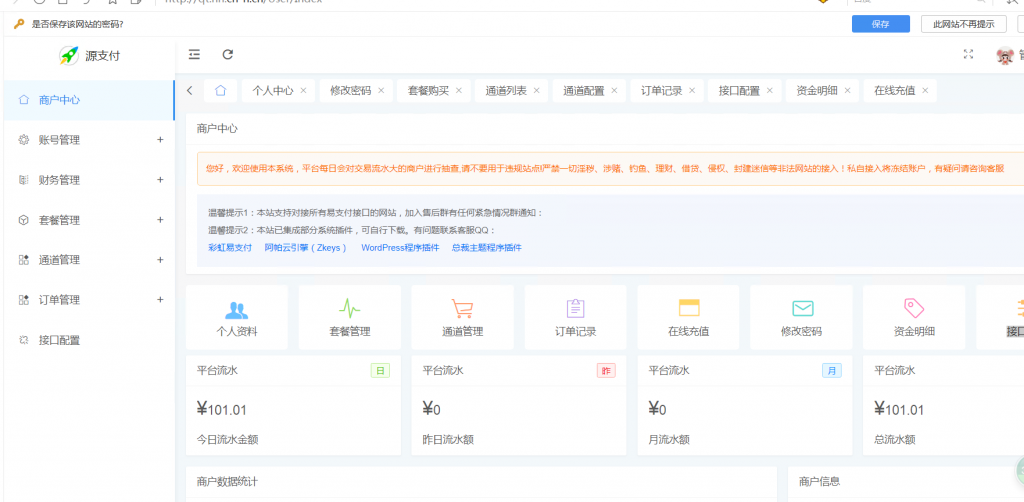The height and width of the screenshot is (502, 1024).
Task: Click the refresh icon in top toolbar
Action: (x=228, y=54)
